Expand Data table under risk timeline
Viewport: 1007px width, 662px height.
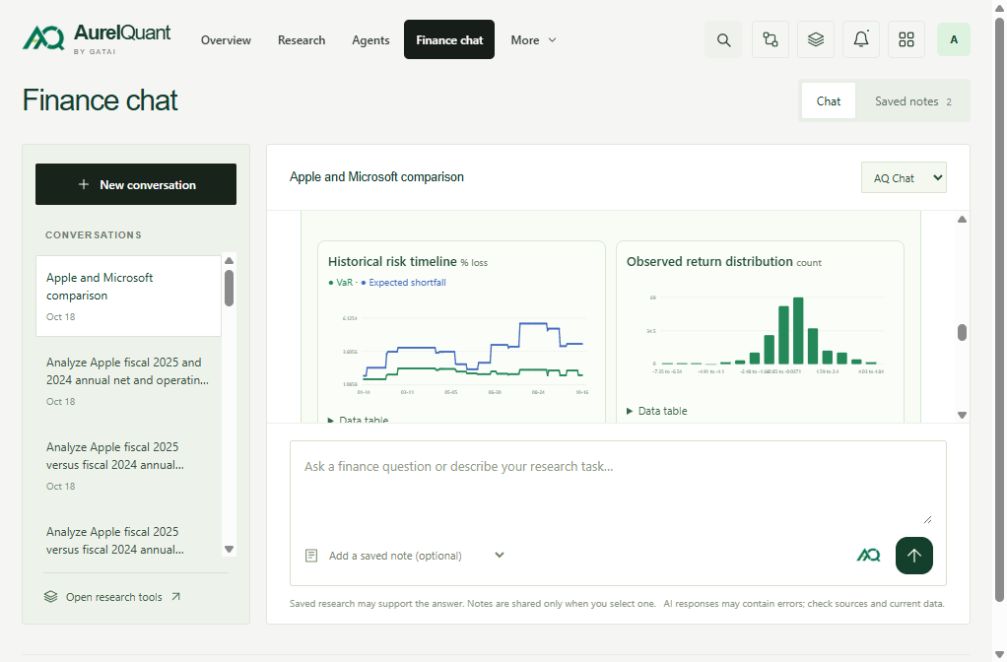pos(358,419)
